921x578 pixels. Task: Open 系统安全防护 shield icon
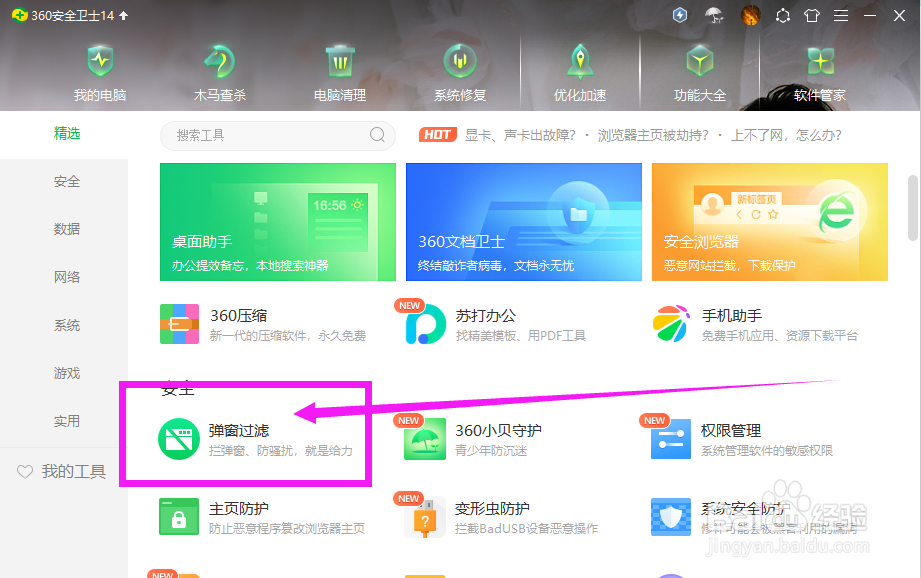point(671,517)
